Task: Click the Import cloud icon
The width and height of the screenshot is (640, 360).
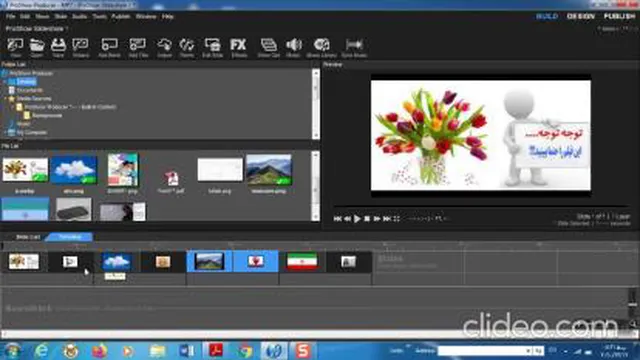Action: (x=164, y=47)
